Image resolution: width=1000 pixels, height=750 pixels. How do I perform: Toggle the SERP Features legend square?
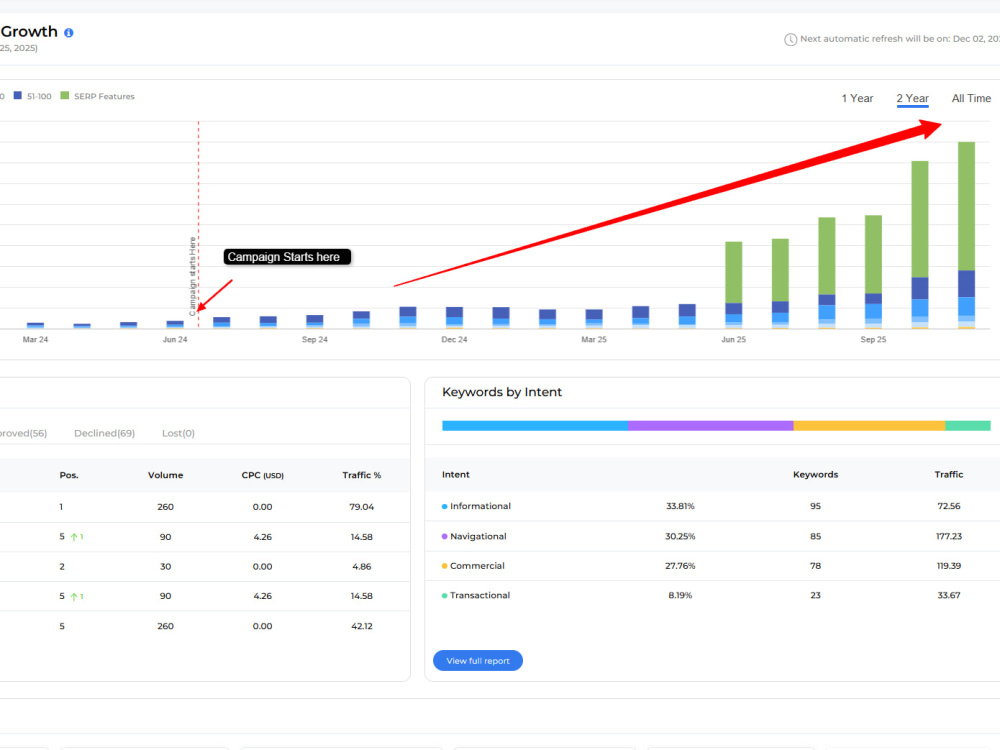(x=64, y=96)
